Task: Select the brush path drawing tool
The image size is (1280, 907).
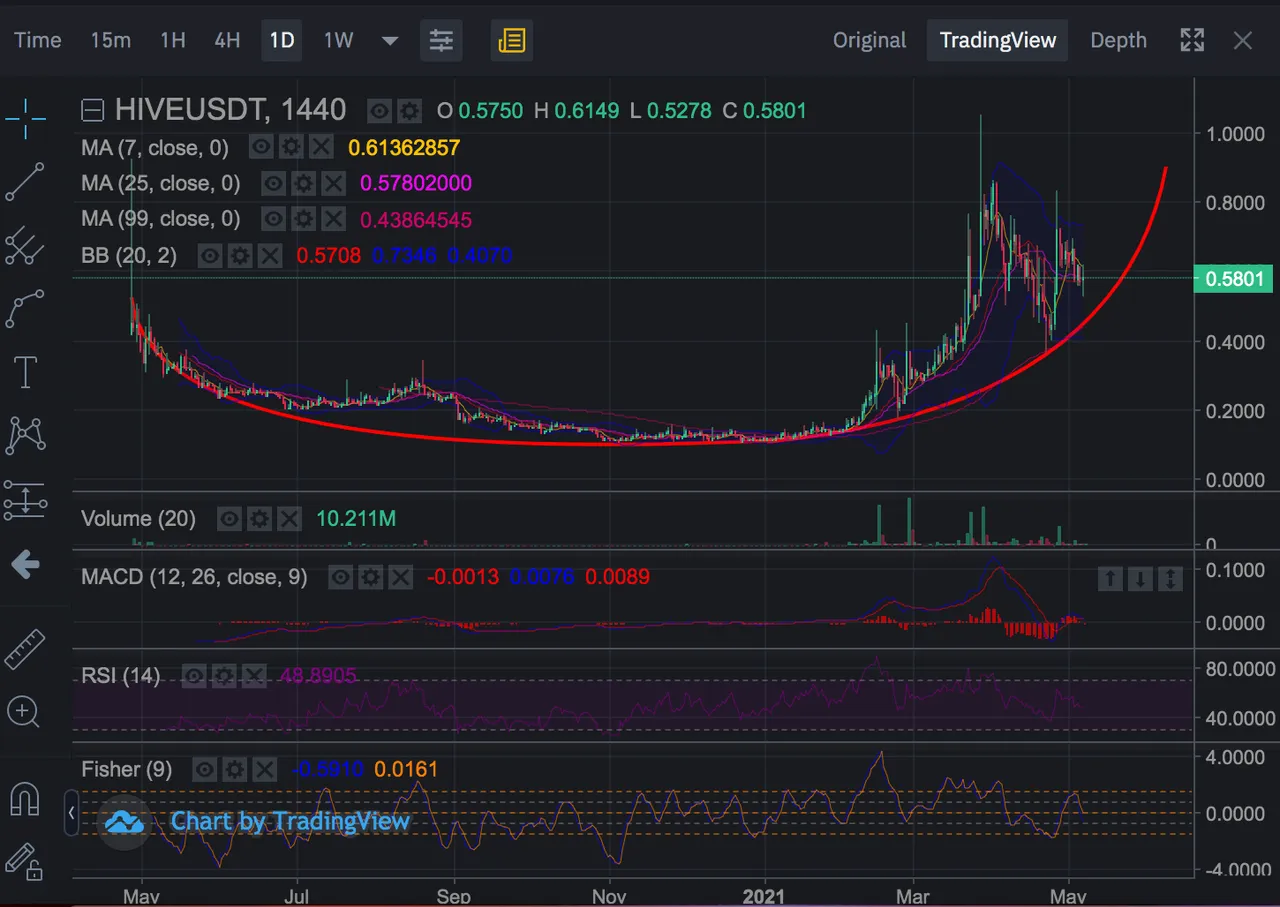Action: pyautogui.click(x=25, y=309)
